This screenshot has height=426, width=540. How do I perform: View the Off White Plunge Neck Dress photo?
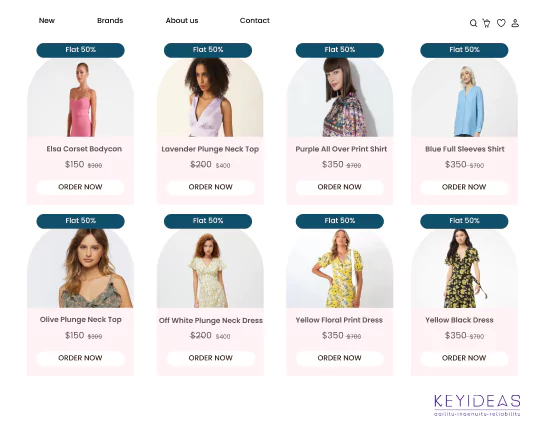coord(210,269)
